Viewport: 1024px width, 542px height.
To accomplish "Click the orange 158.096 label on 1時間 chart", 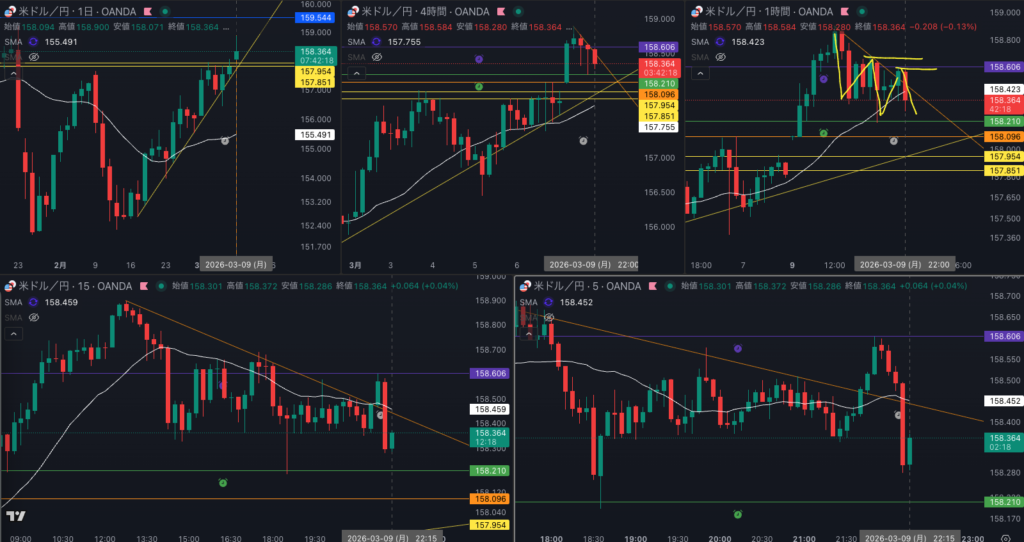I will point(1002,136).
